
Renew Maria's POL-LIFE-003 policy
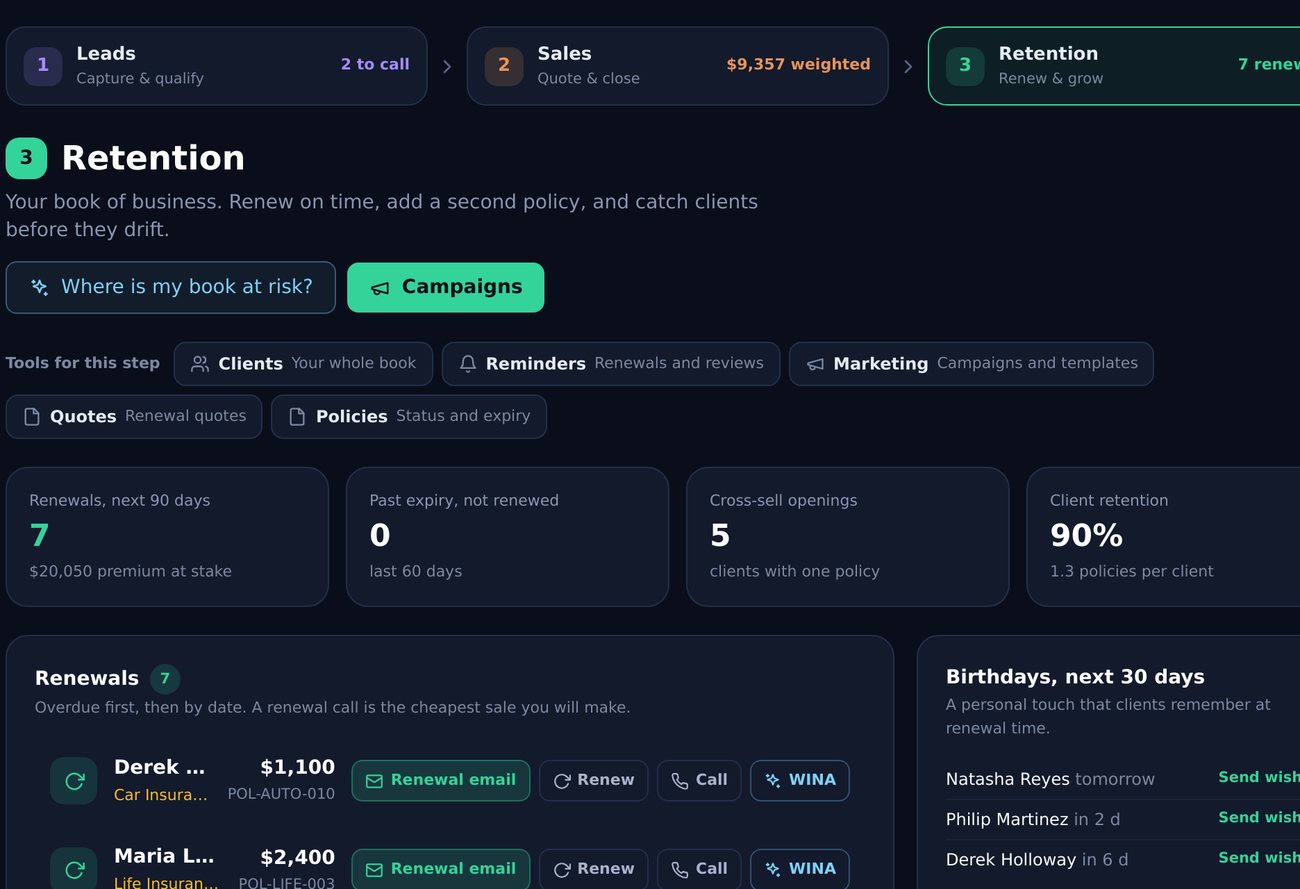pyautogui.click(x=594, y=870)
